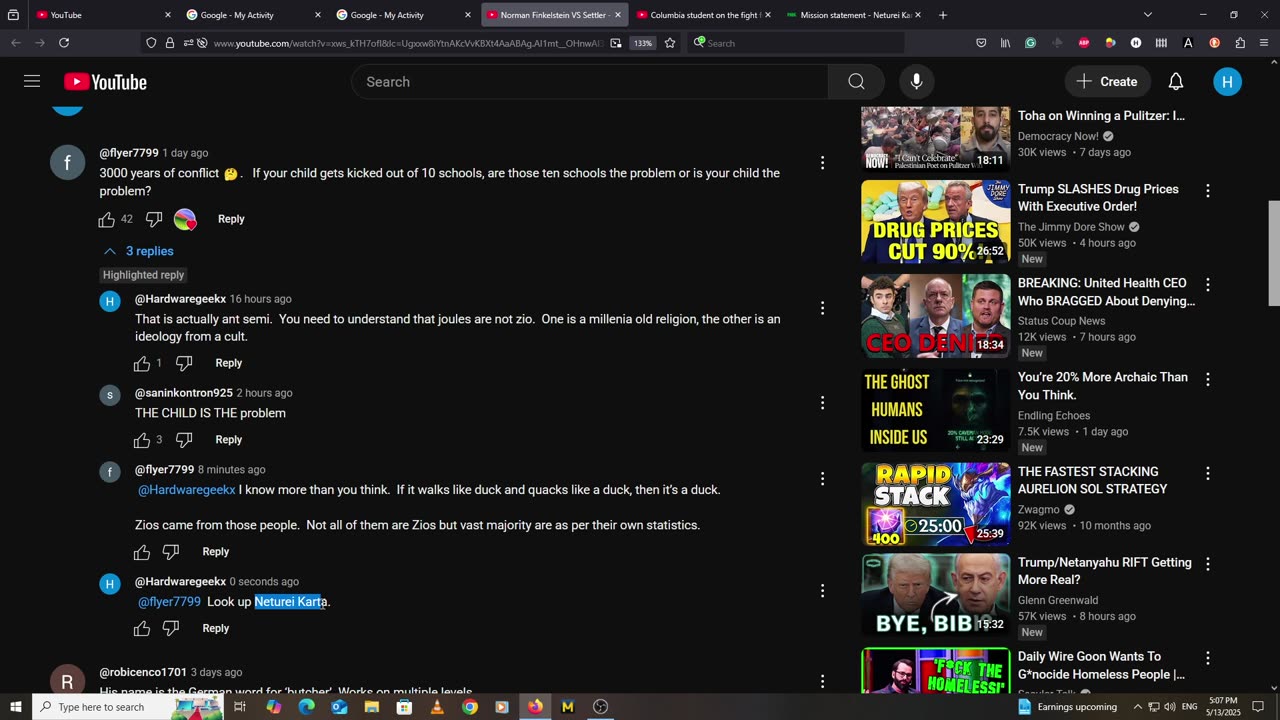Viewport: 1280px width, 720px height.
Task: Open options menu for flyer7799's top comment
Action: pos(822,163)
